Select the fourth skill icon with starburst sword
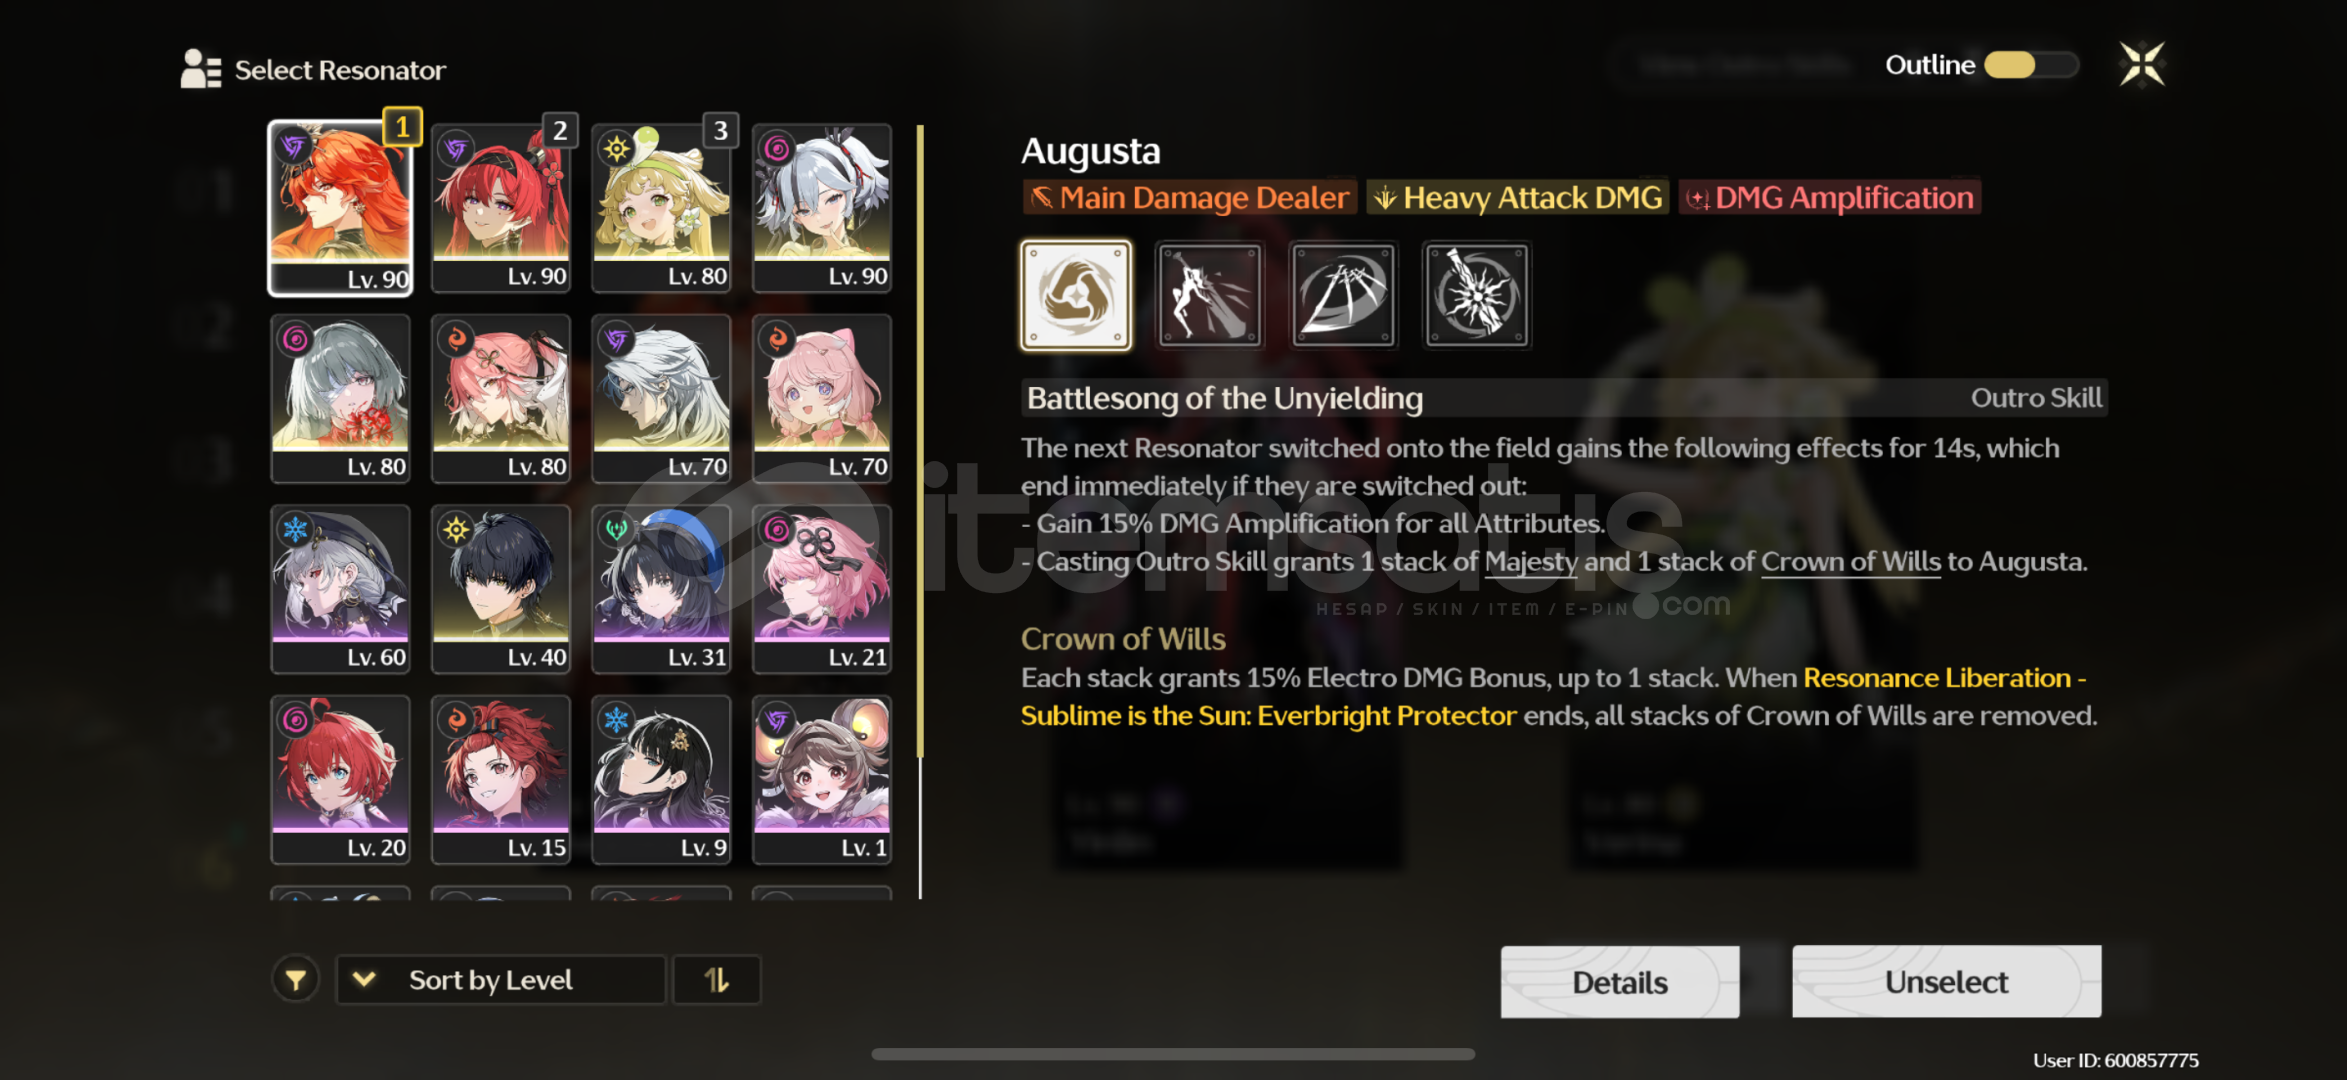The width and height of the screenshot is (2347, 1080). pos(1477,295)
